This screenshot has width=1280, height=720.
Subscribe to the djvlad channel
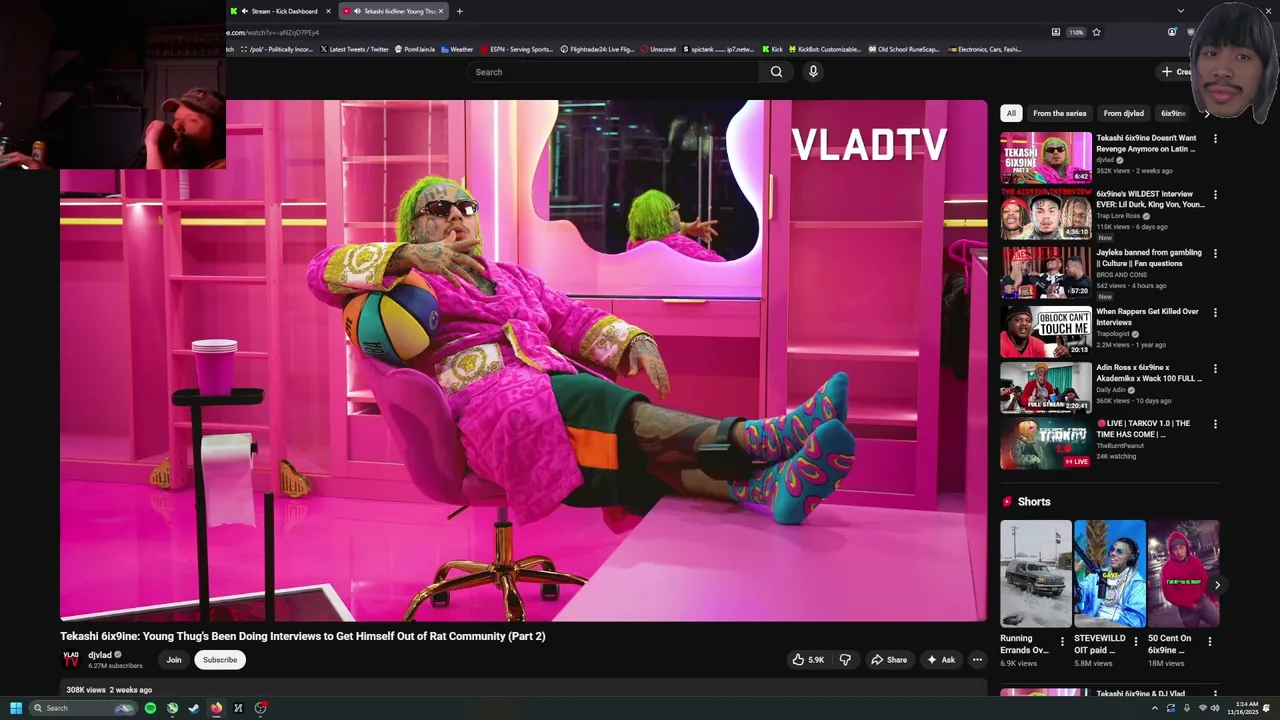220,660
